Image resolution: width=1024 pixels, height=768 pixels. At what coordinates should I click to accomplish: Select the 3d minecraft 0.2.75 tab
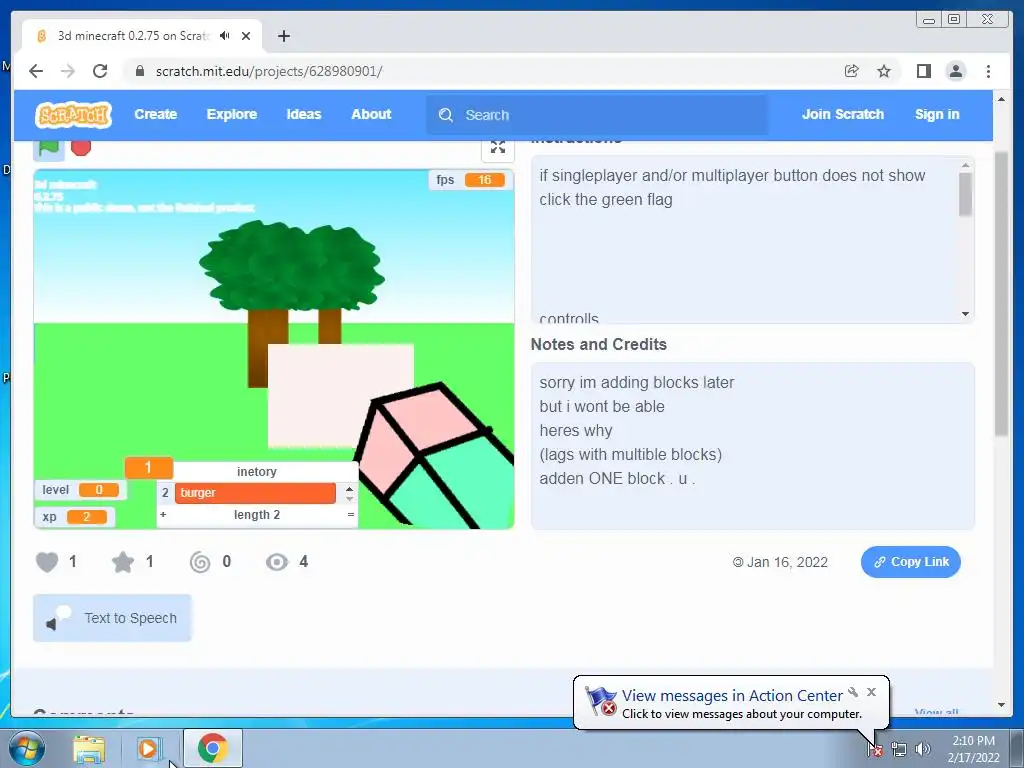(x=142, y=36)
